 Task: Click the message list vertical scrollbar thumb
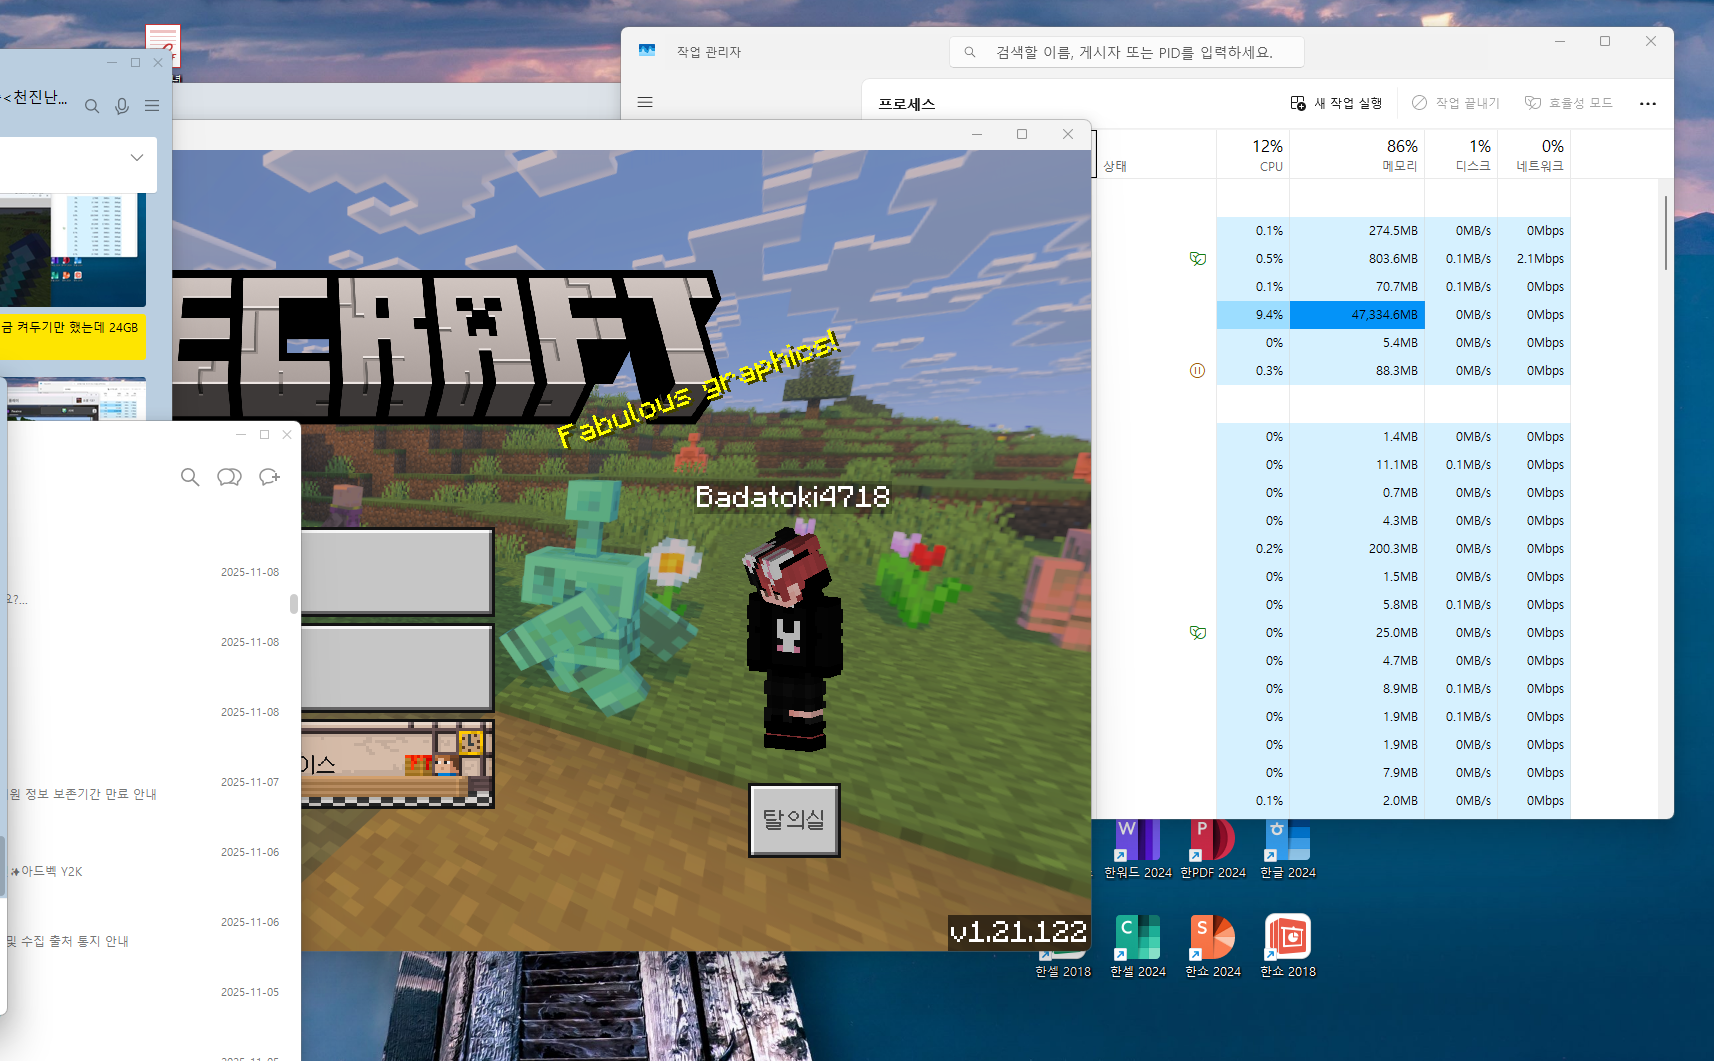coord(294,604)
